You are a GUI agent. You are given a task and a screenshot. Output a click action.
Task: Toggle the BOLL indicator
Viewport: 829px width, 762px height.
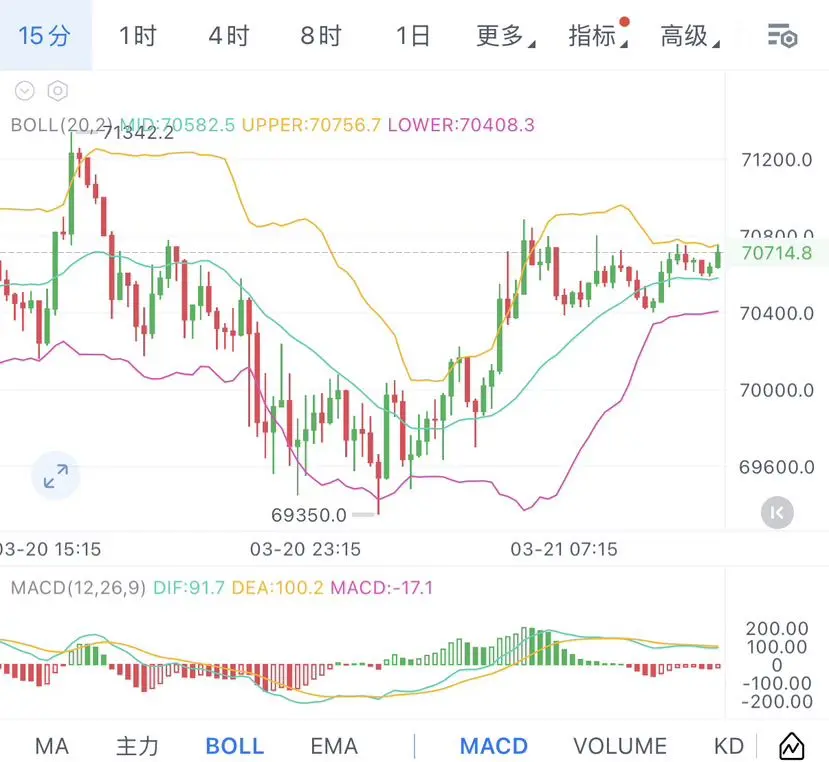click(x=235, y=746)
